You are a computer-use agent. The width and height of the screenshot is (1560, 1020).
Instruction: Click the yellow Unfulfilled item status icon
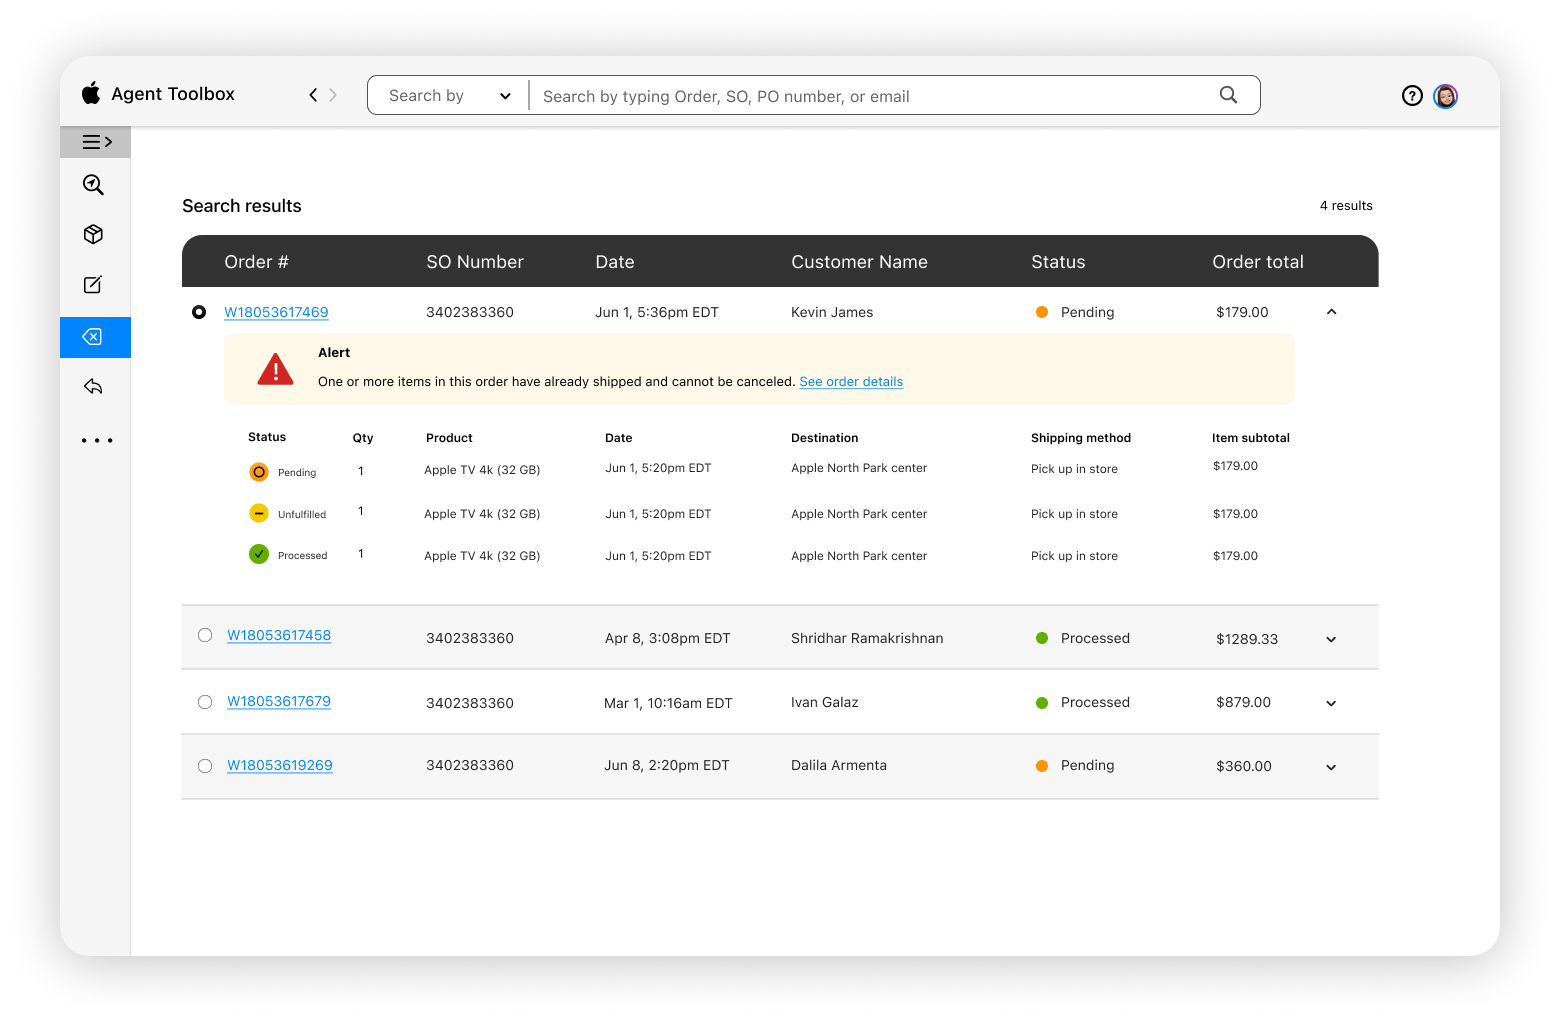click(259, 513)
